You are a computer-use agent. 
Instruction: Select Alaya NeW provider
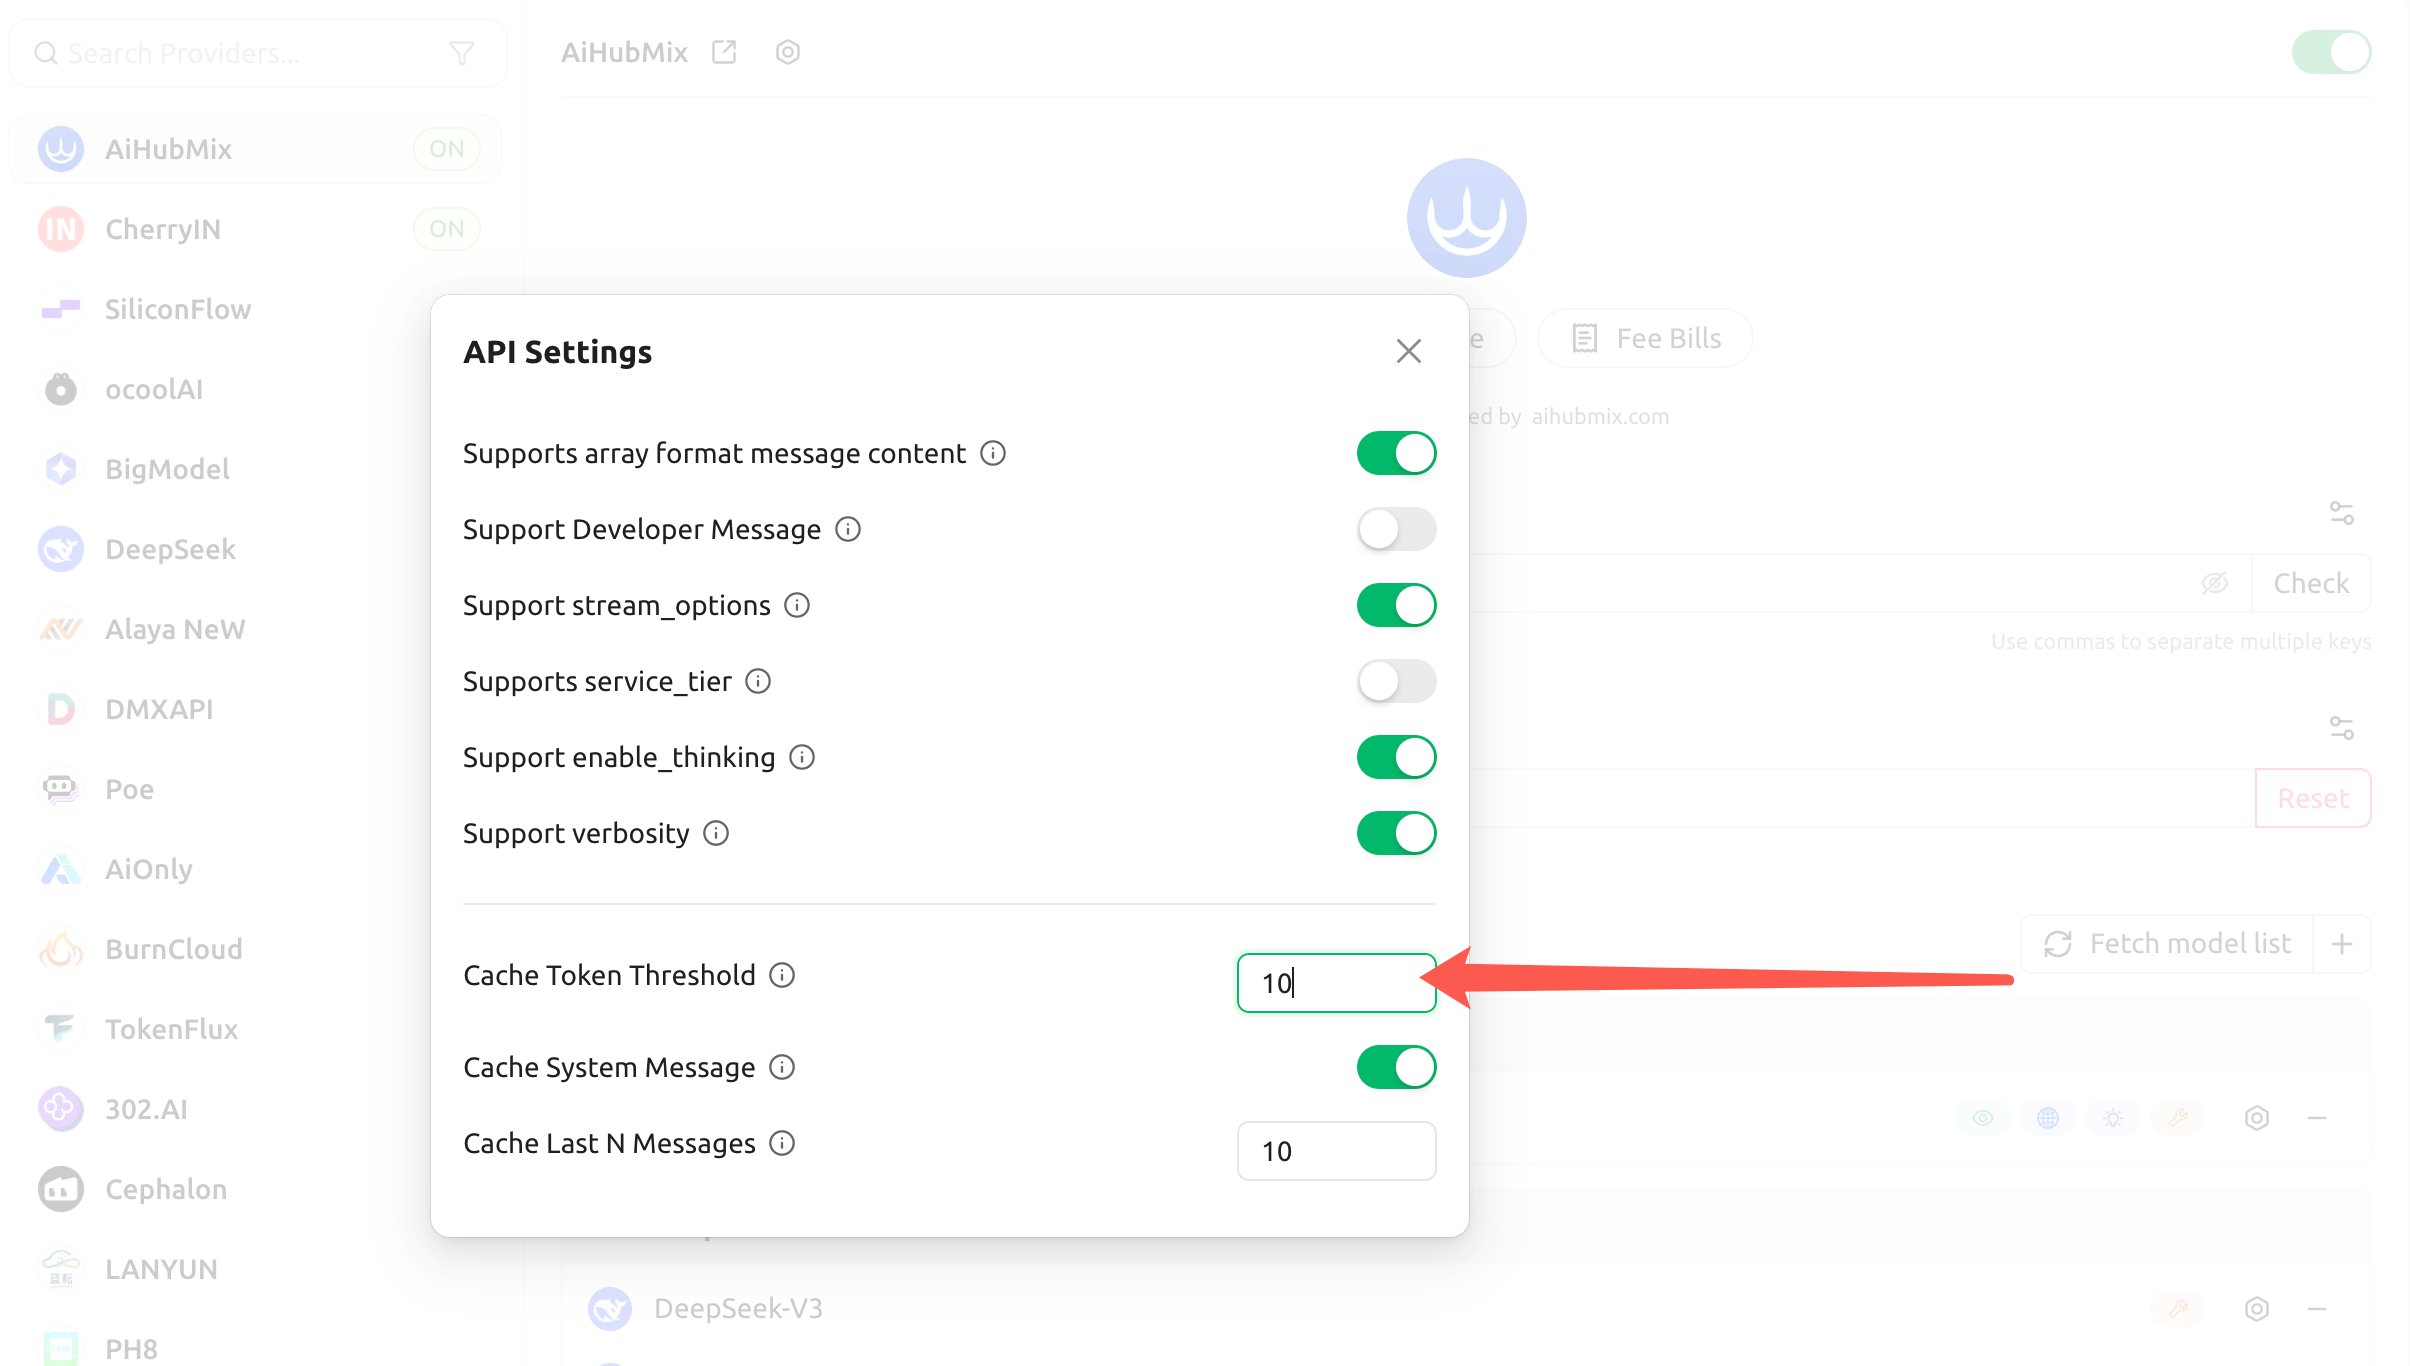point(220,629)
